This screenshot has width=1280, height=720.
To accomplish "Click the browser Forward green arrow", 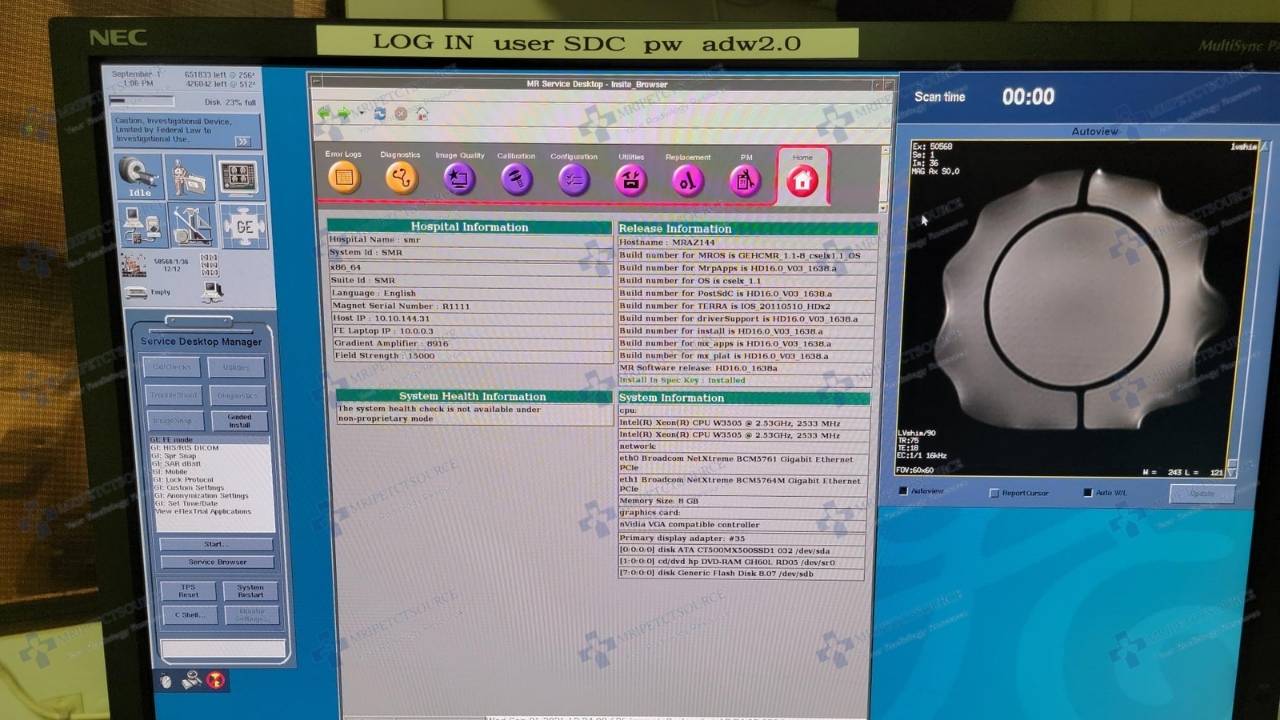I will [x=344, y=113].
